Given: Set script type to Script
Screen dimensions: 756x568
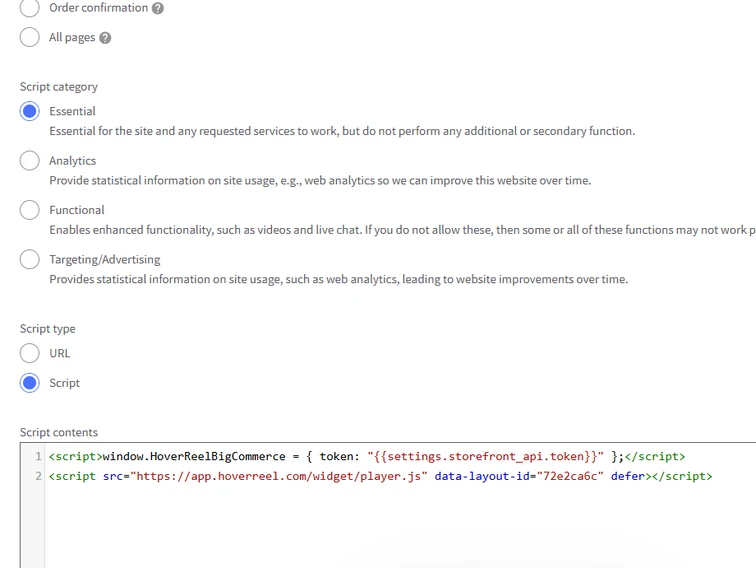Looking at the screenshot, I should [29, 383].
